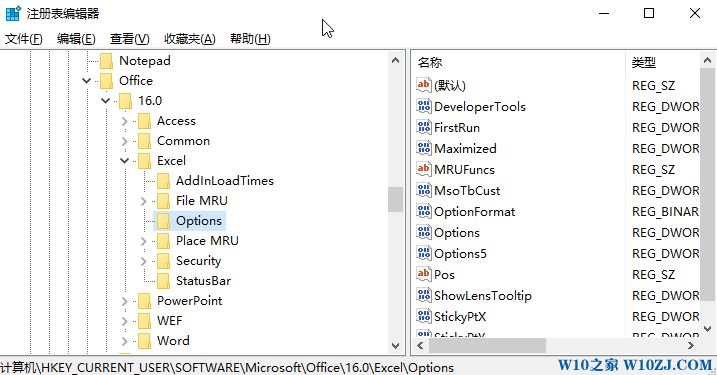This screenshot has width=717, height=375.
Task: Click the DWORD icon beside ShowLensTooltip
Action: tap(423, 295)
